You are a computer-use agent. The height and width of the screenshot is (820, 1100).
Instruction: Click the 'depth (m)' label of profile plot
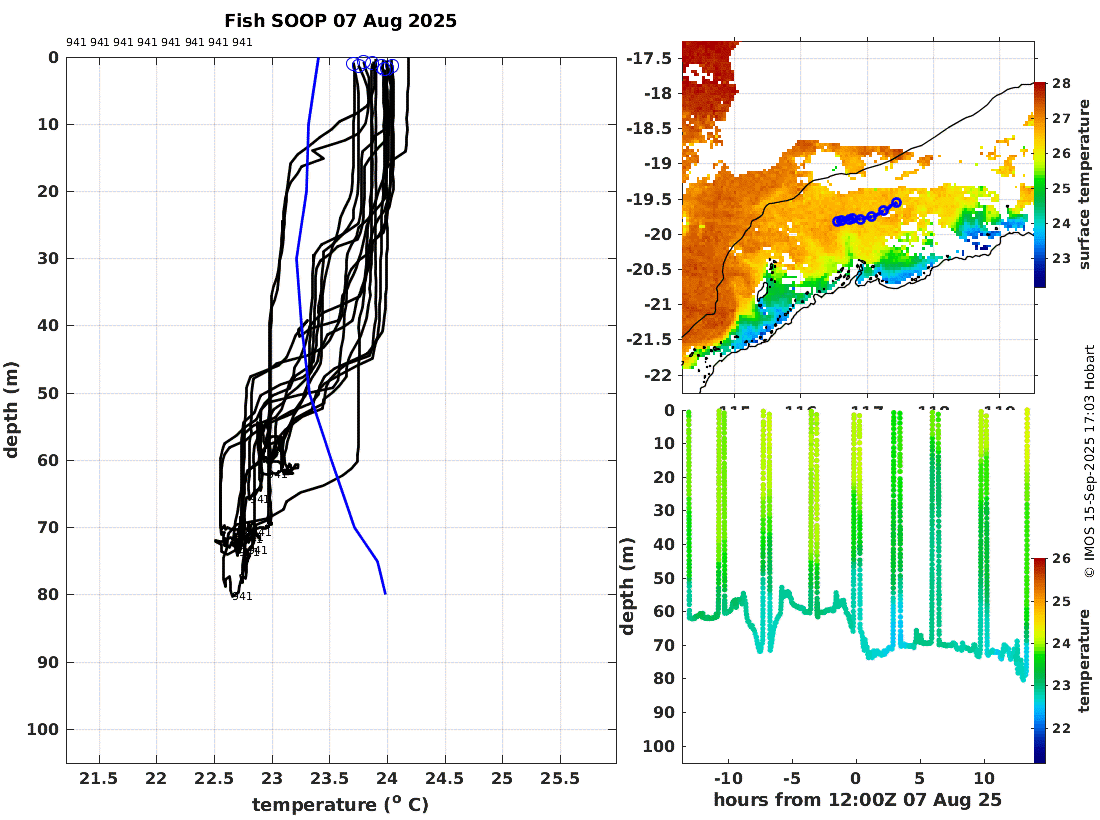[11, 410]
